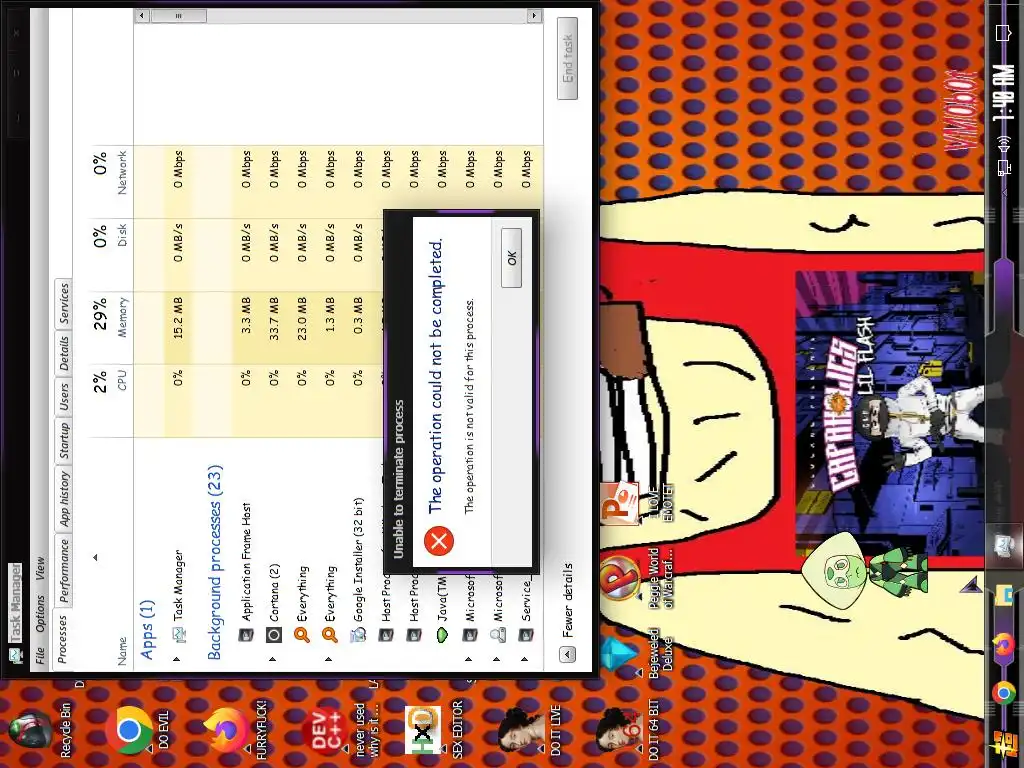Click the Cortana circle icon
This screenshot has width=1024, height=768.
(x=274, y=634)
